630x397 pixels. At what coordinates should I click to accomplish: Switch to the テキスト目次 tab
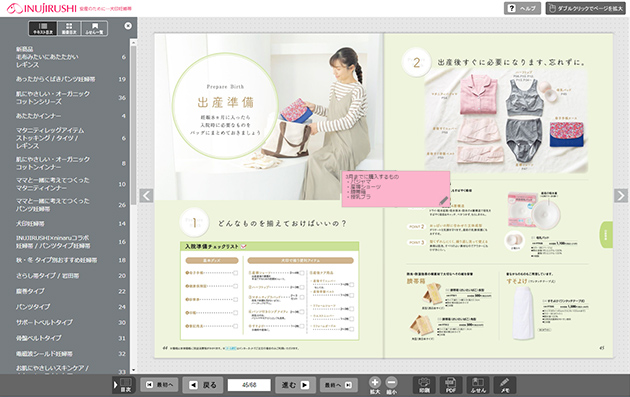pos(42,28)
